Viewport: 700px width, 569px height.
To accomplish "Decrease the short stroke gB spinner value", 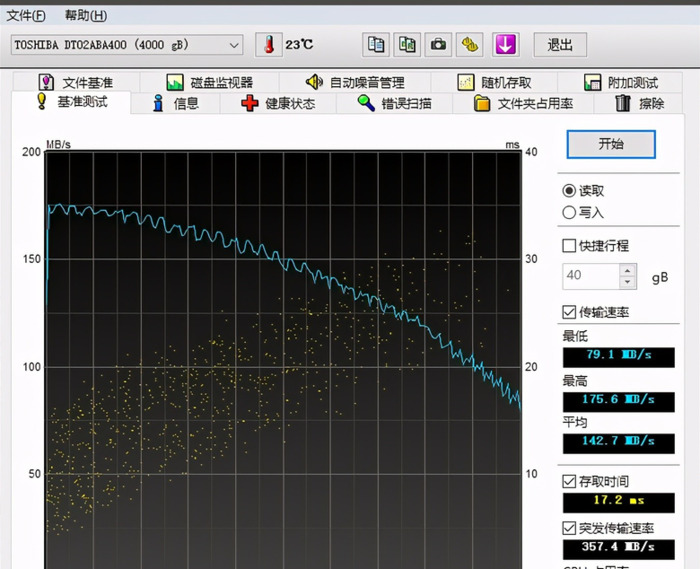I will pos(627,281).
